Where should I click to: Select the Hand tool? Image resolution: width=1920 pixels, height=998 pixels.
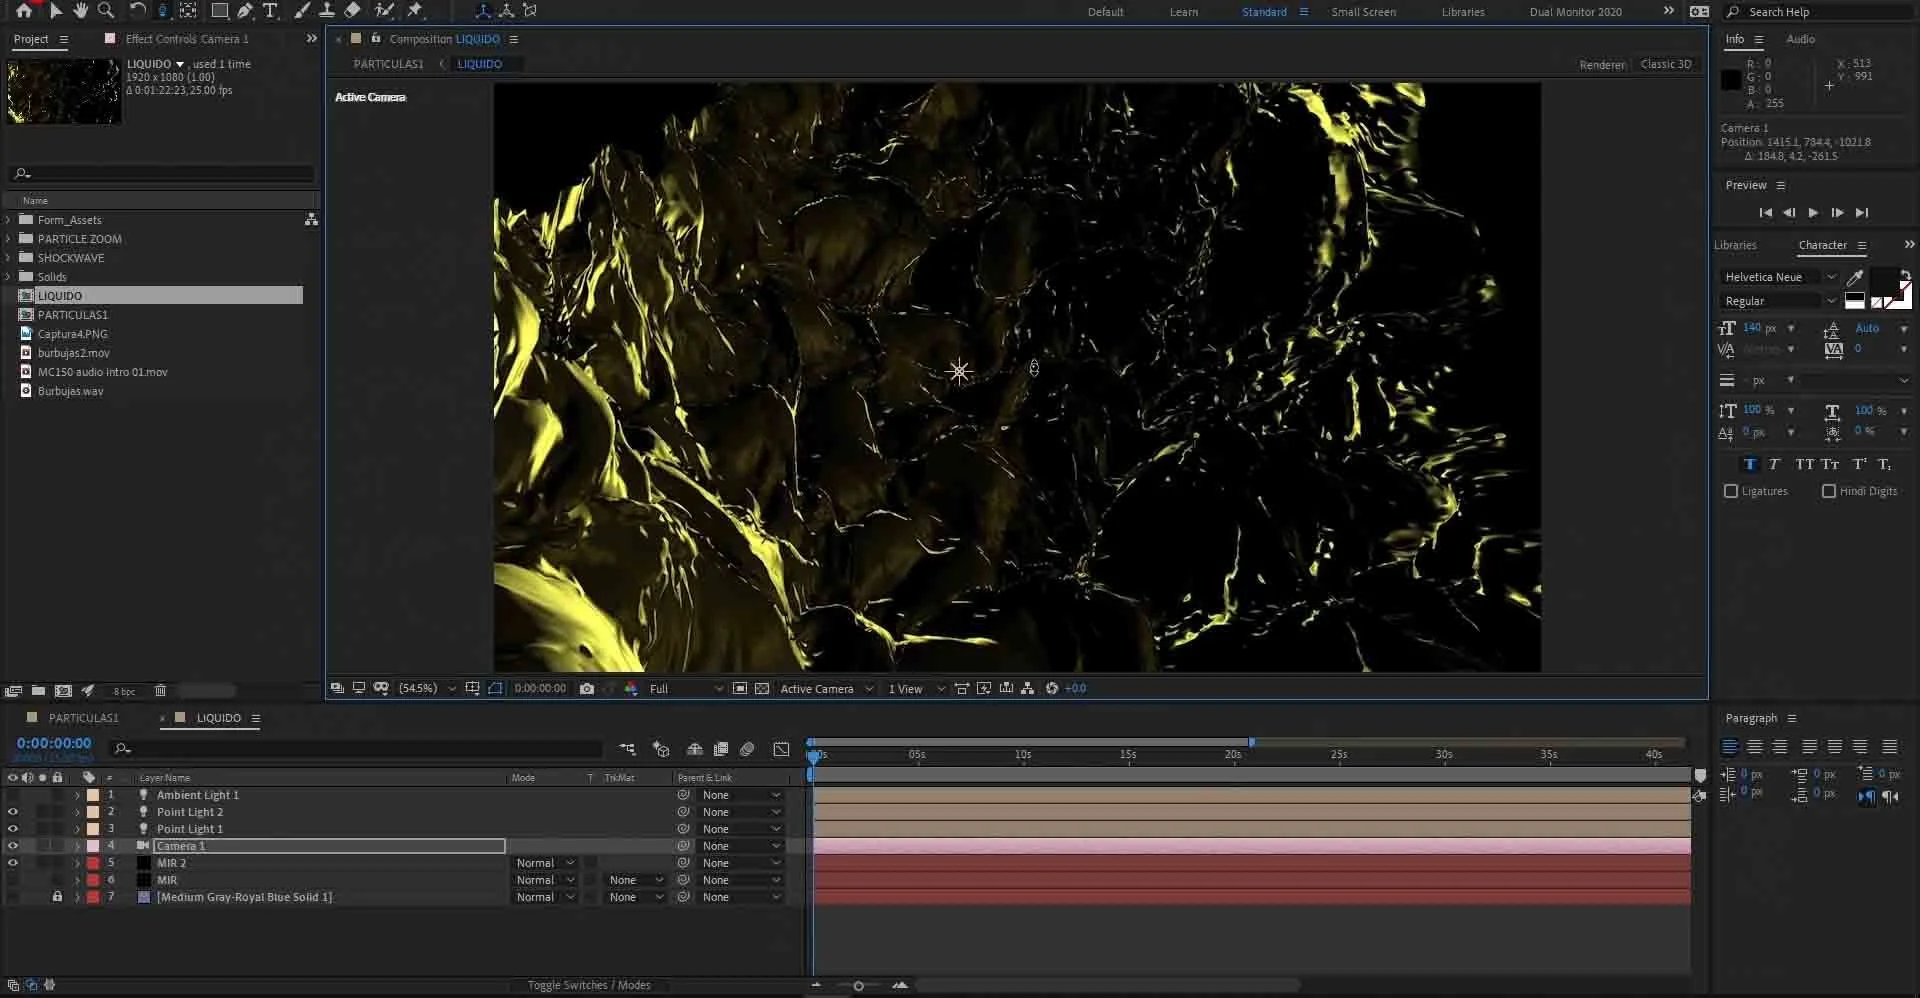[x=81, y=11]
